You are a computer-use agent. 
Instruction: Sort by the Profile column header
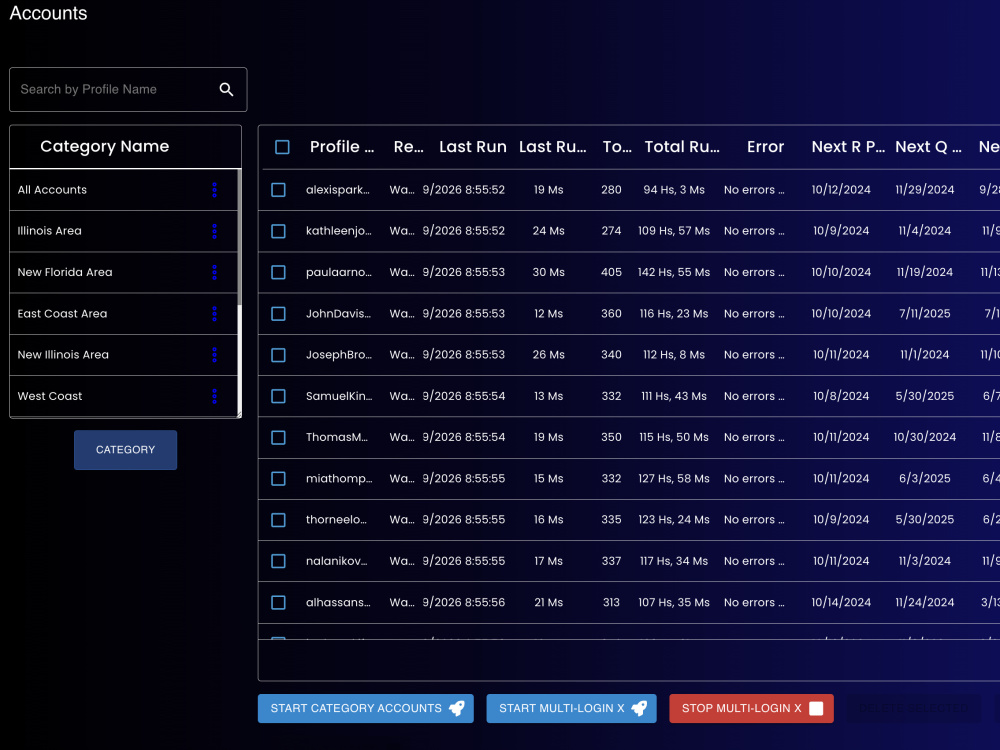coord(342,147)
